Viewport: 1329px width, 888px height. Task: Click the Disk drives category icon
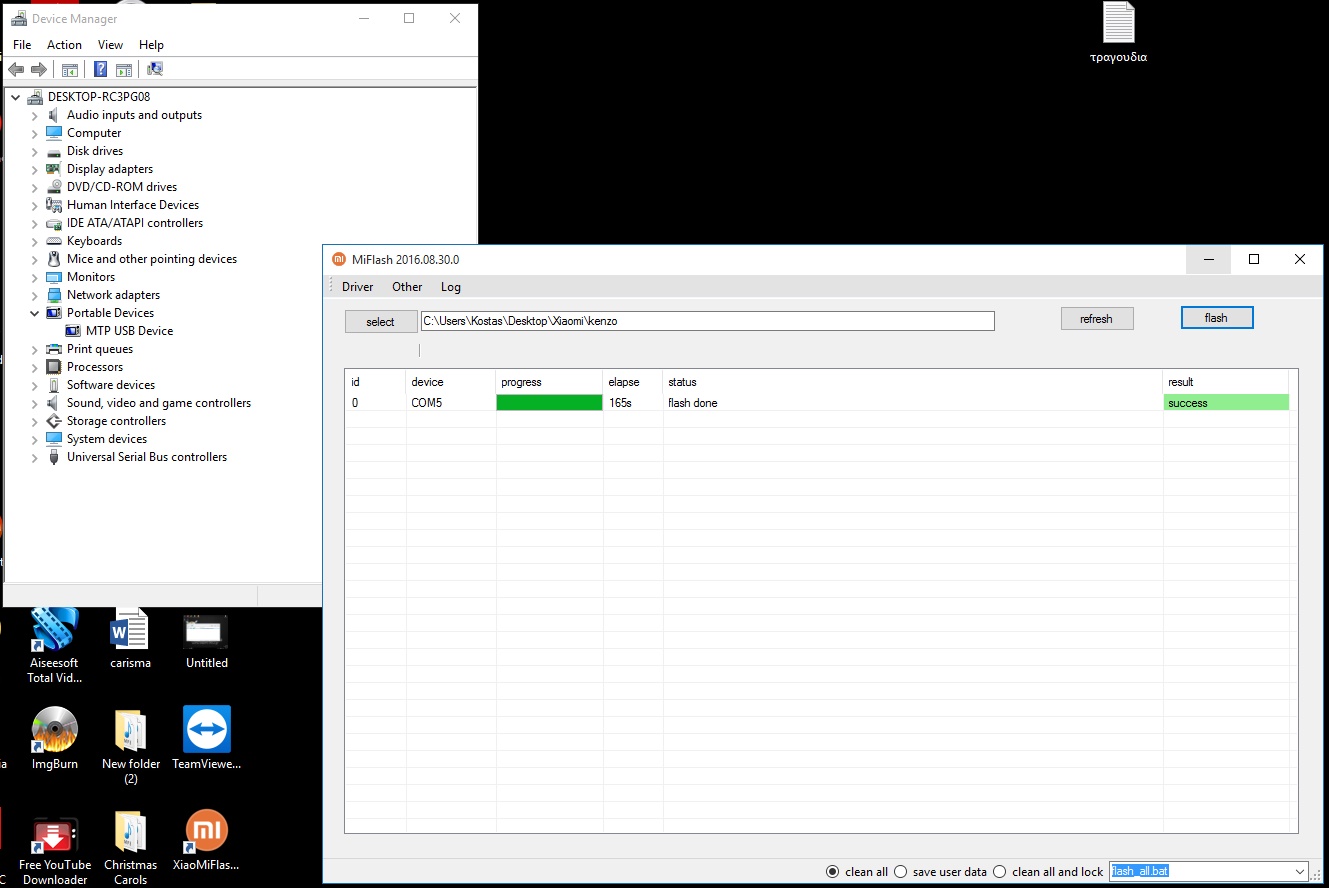click(54, 151)
